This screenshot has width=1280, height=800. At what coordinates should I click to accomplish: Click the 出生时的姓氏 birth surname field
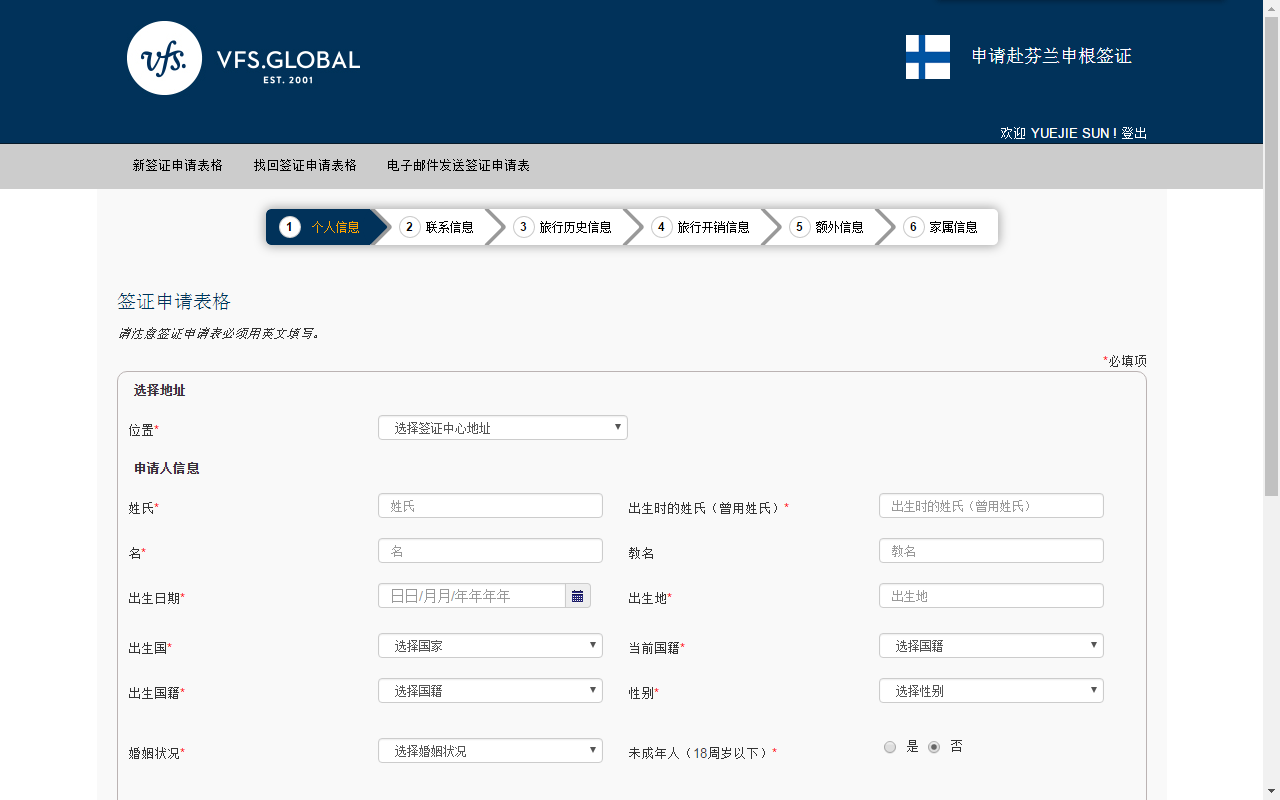(991, 506)
